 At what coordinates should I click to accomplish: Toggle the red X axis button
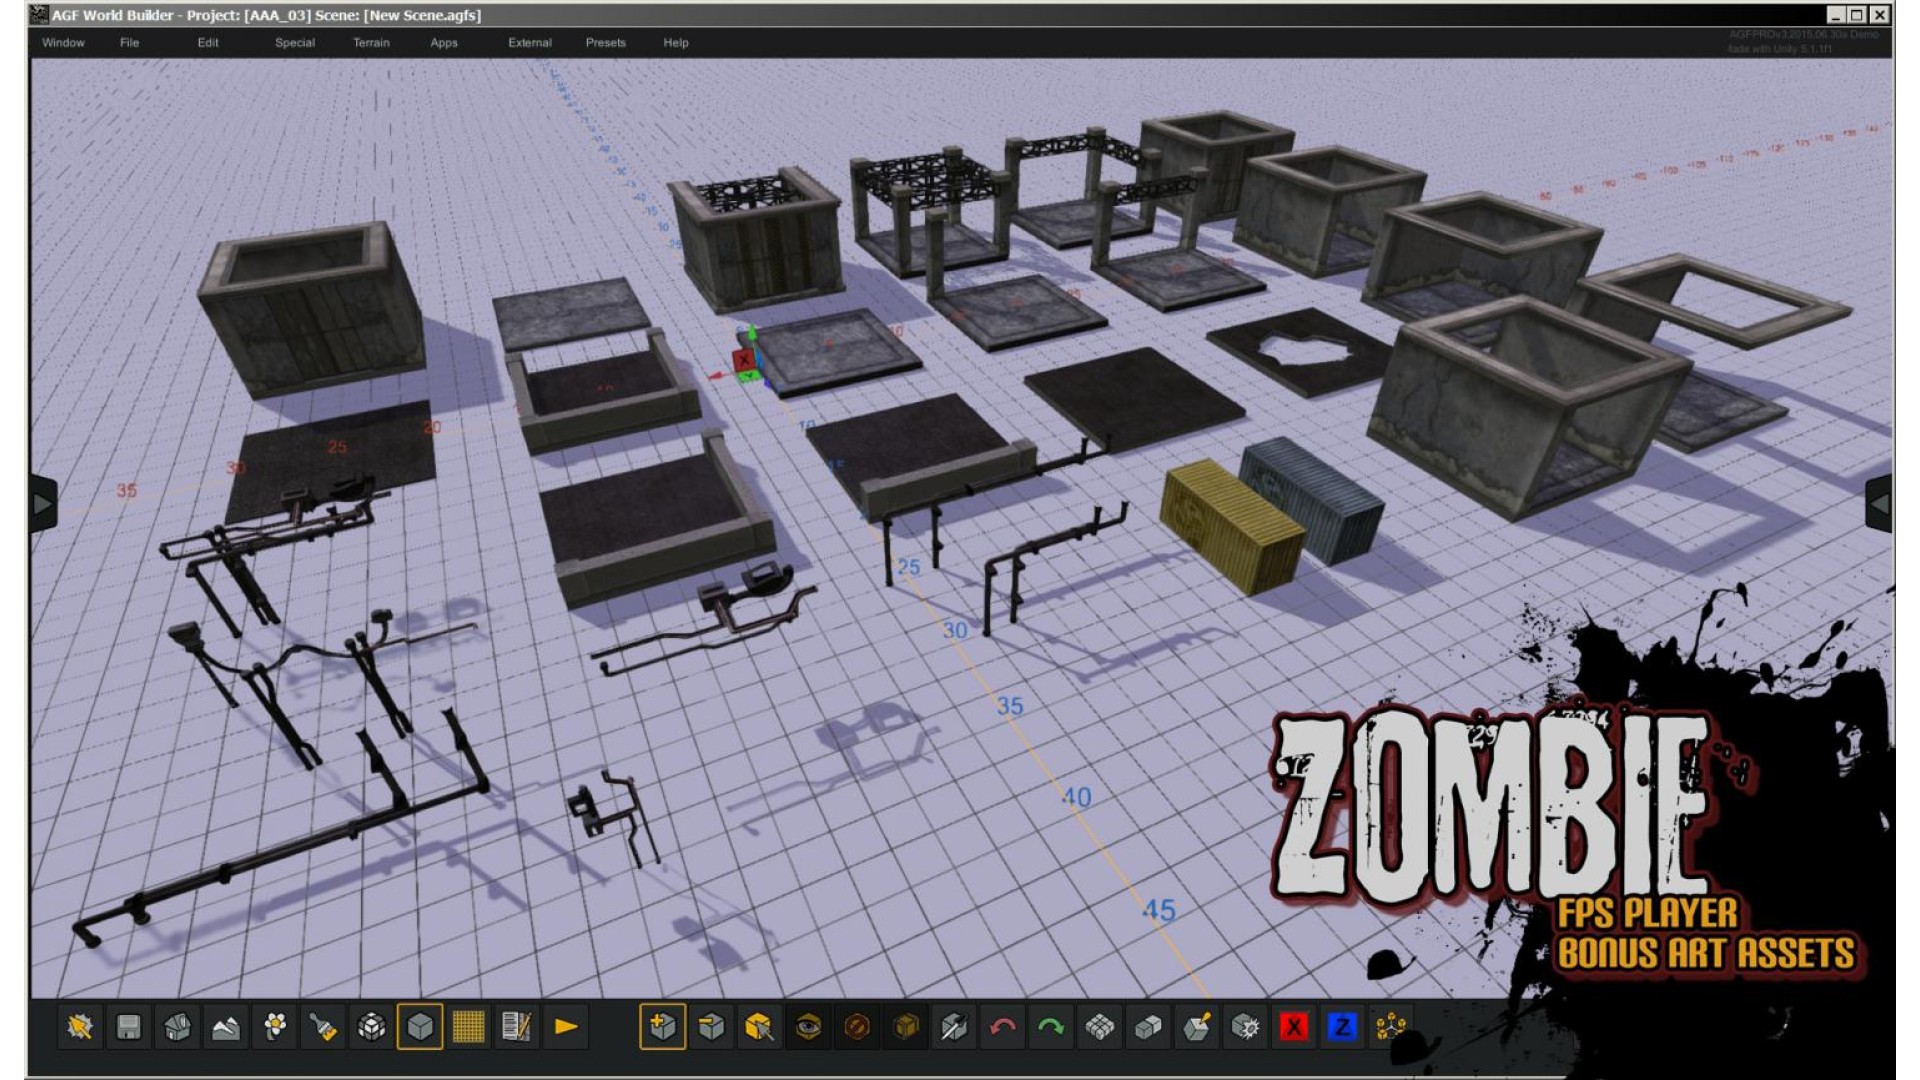click(x=1294, y=1027)
